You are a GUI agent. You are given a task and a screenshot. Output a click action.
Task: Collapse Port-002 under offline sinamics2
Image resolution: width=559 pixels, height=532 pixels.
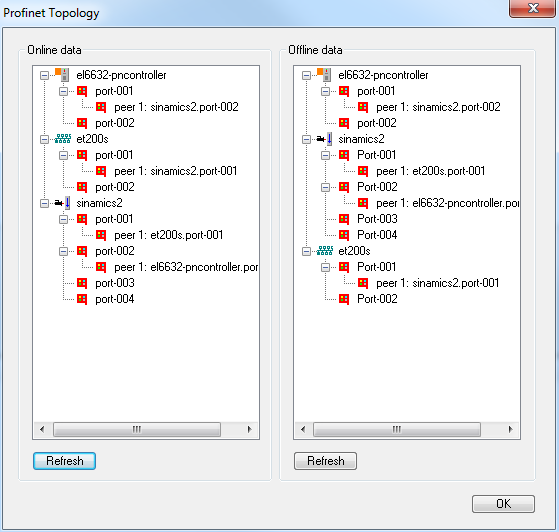click(x=325, y=187)
